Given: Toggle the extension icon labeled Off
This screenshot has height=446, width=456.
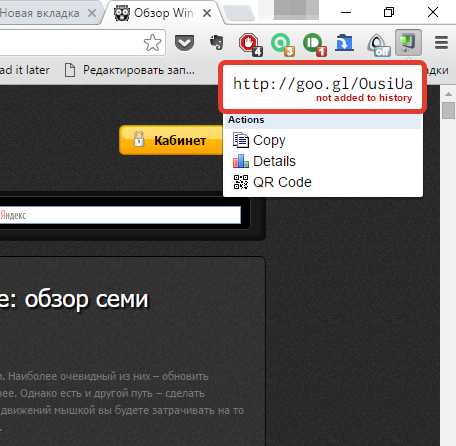Looking at the screenshot, I should click(379, 45).
